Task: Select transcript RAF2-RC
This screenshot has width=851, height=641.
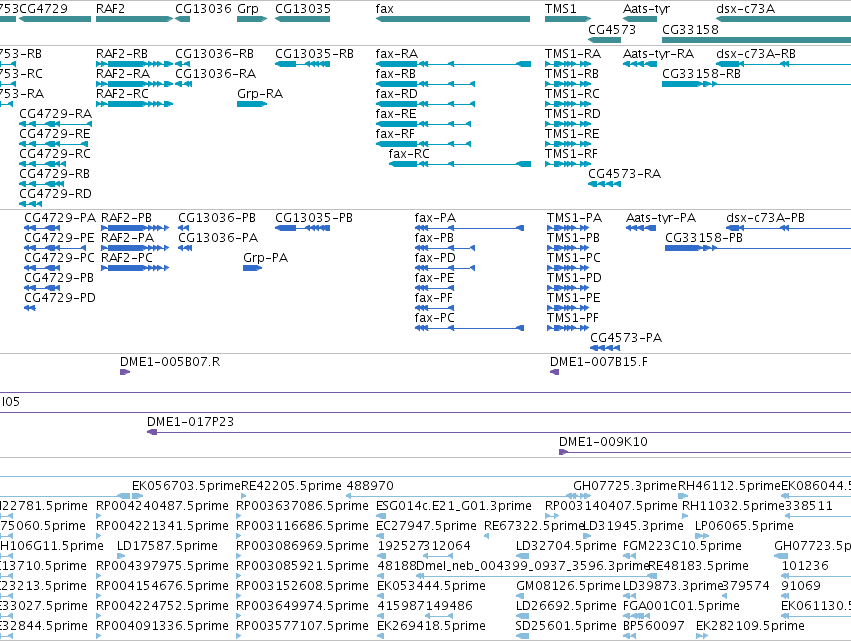Action: (134, 104)
